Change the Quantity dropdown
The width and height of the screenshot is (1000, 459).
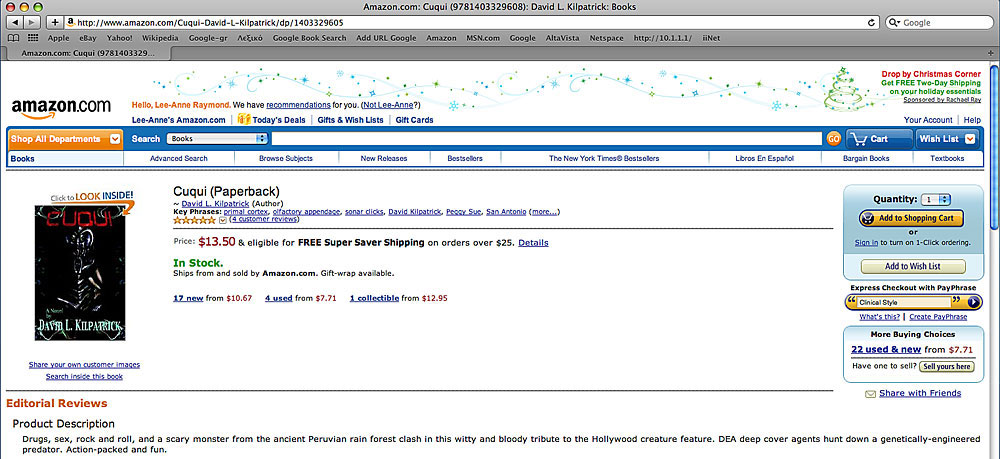[936, 200]
